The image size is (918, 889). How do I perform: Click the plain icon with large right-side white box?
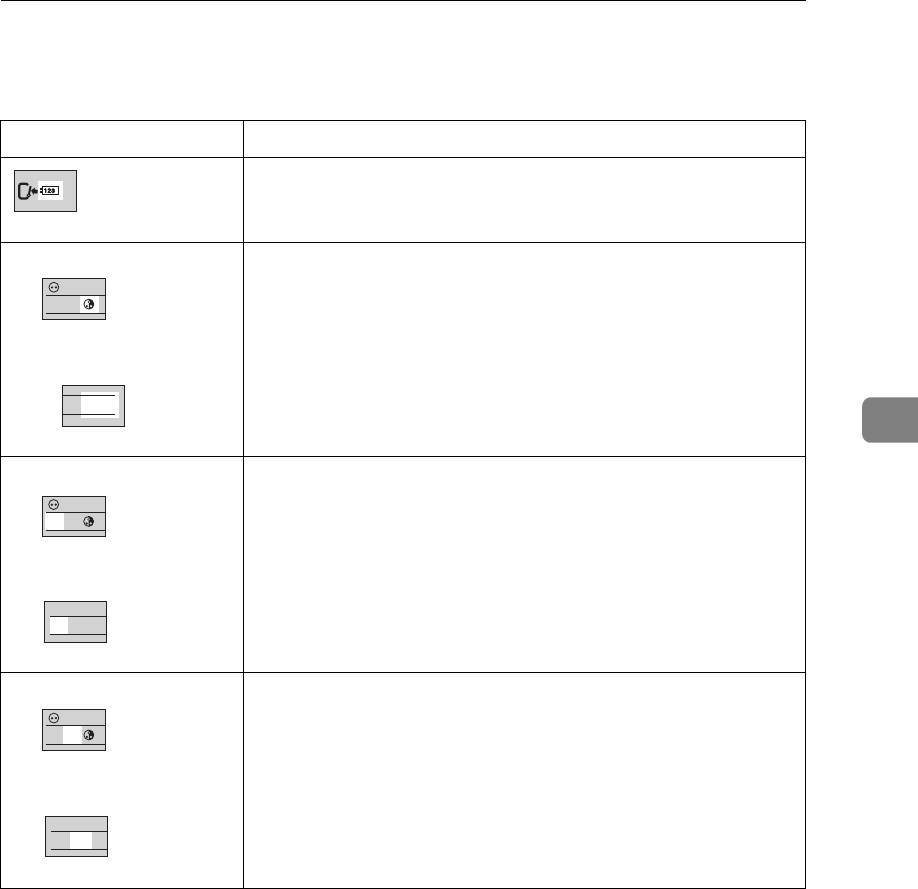point(93,405)
